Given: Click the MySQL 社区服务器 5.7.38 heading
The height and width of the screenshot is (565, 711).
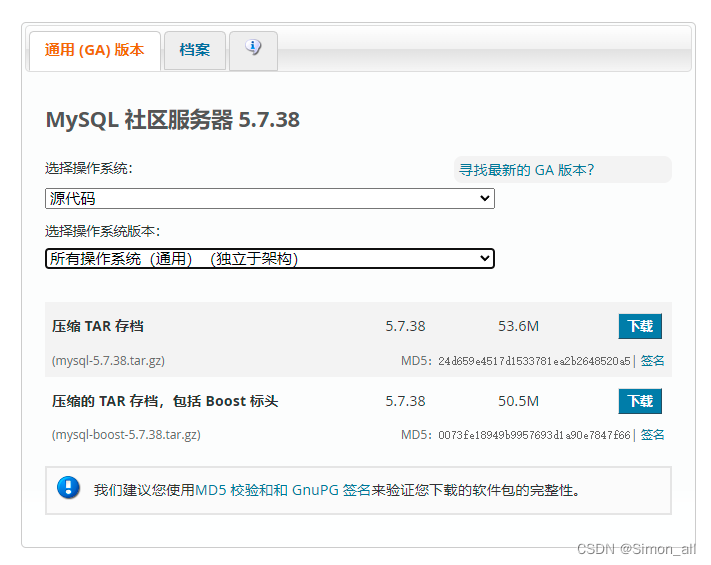Looking at the screenshot, I should coord(173,121).
